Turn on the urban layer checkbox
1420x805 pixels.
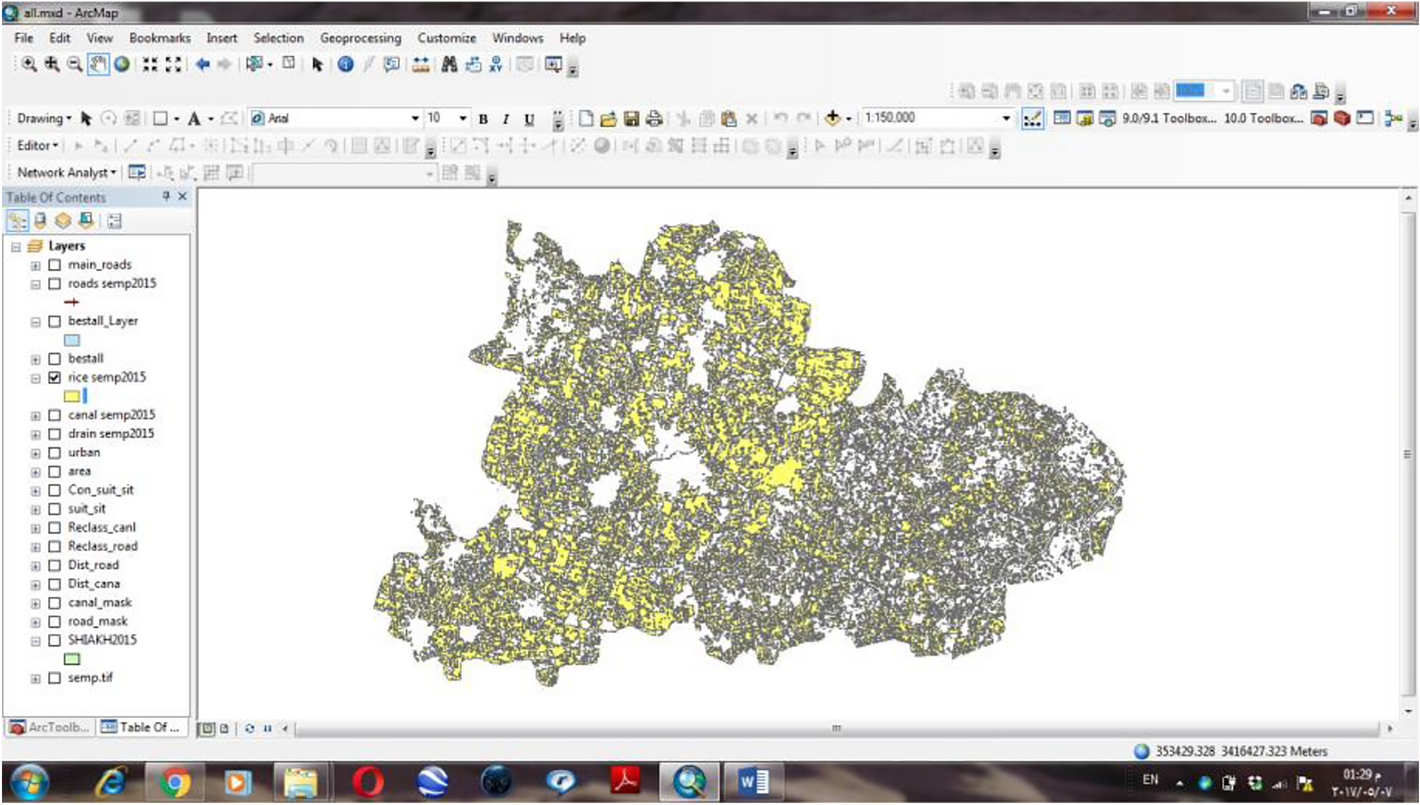[x=54, y=453]
